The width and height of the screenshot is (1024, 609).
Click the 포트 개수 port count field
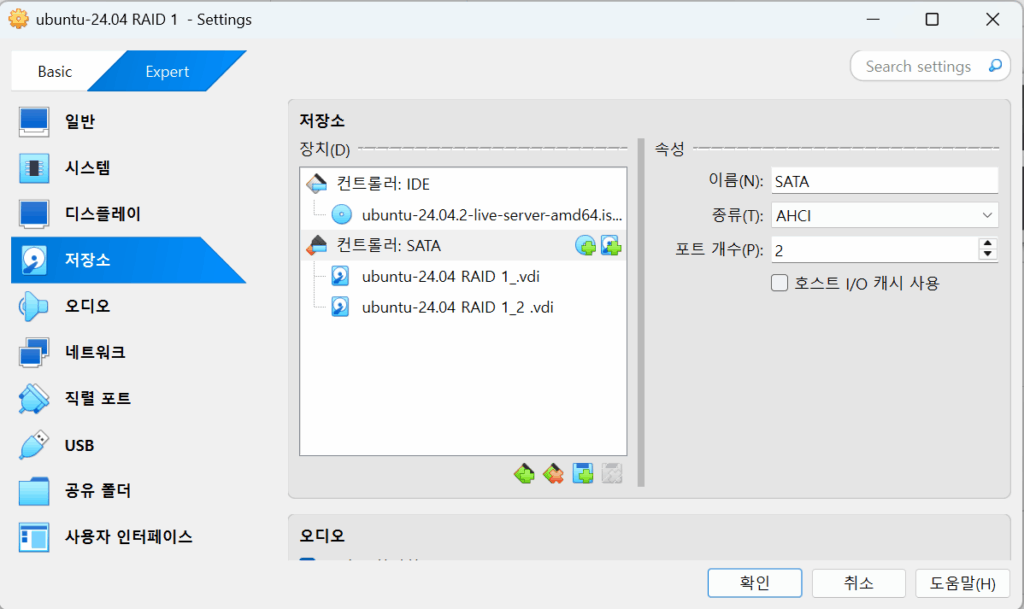874,250
